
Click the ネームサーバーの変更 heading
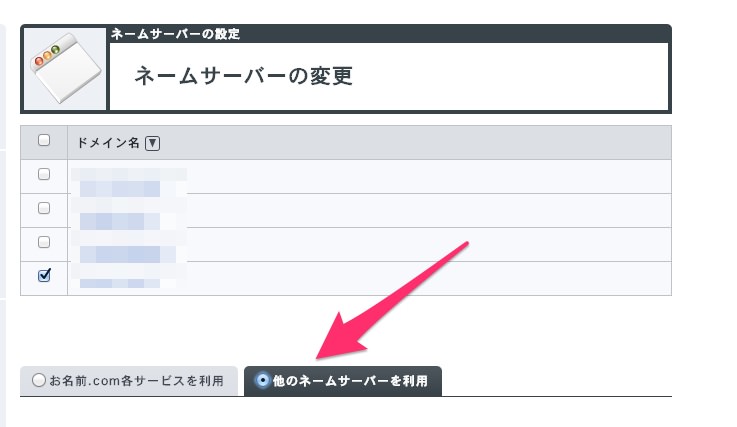tap(243, 76)
